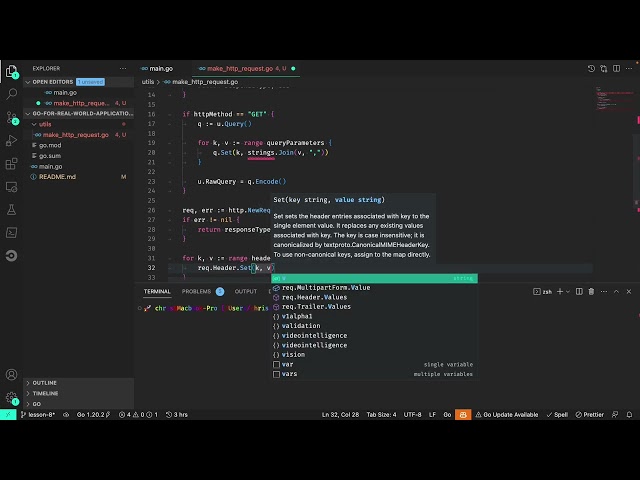This screenshot has height=480, width=640.
Task: Open the Explorer more actions ellipsis
Action: (x=123, y=69)
